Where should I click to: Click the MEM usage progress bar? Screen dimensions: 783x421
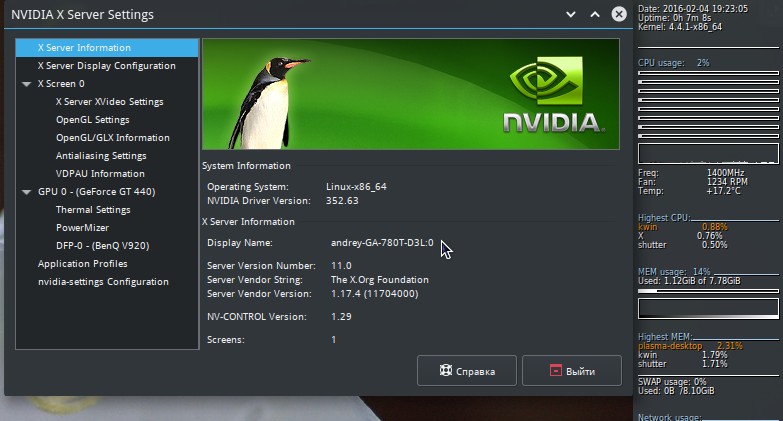click(708, 291)
